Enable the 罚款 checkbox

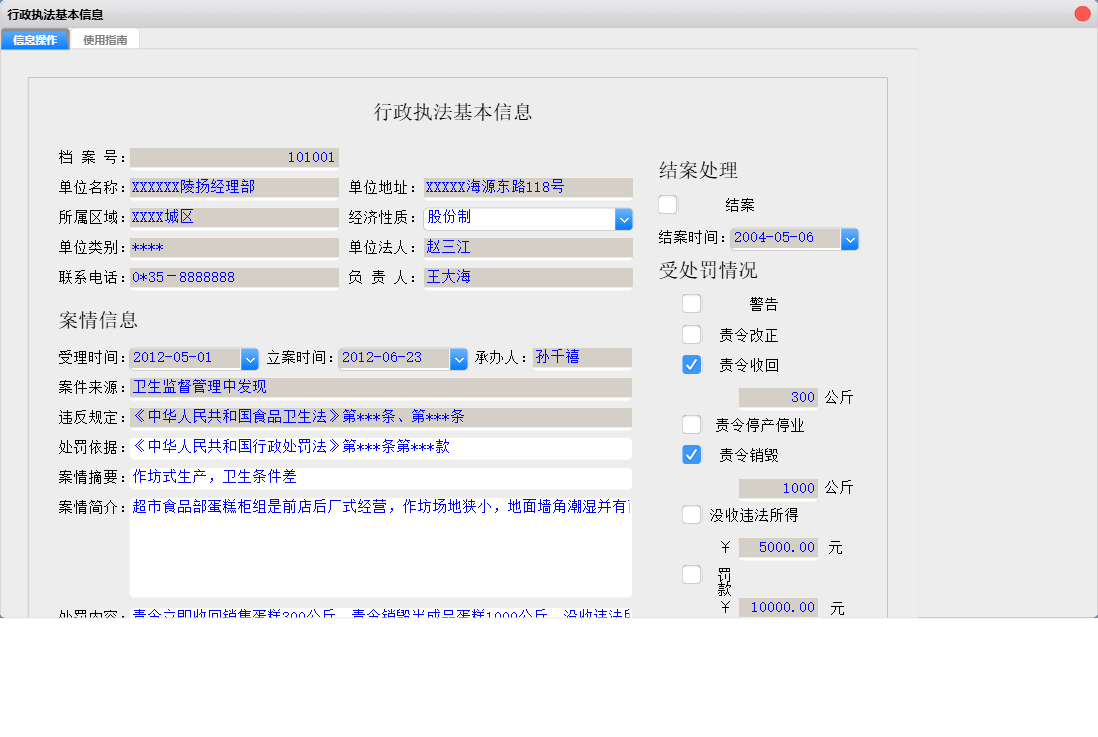click(x=691, y=574)
